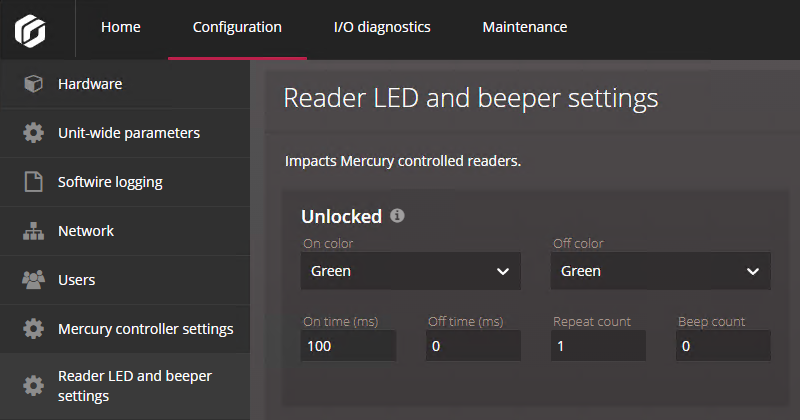Click the Softwire logging document icon

pos(33,182)
